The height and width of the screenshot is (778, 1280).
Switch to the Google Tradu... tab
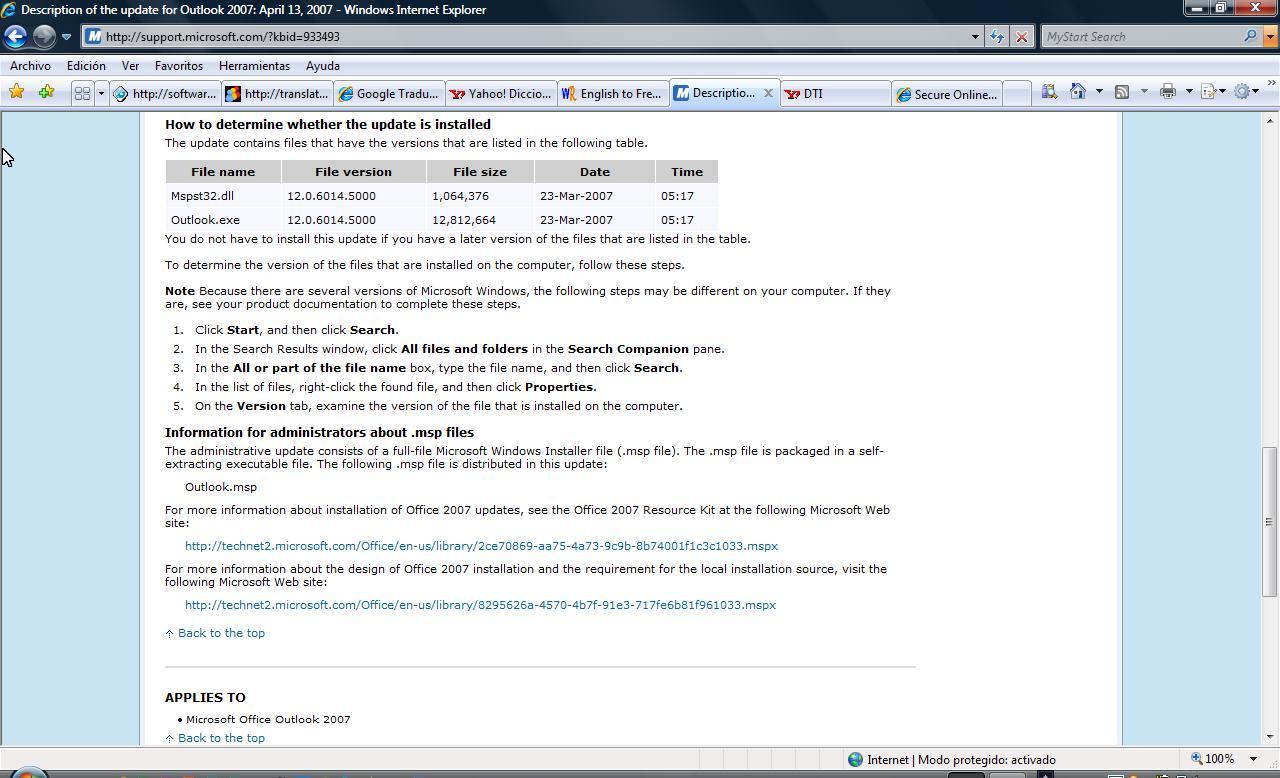coord(388,93)
